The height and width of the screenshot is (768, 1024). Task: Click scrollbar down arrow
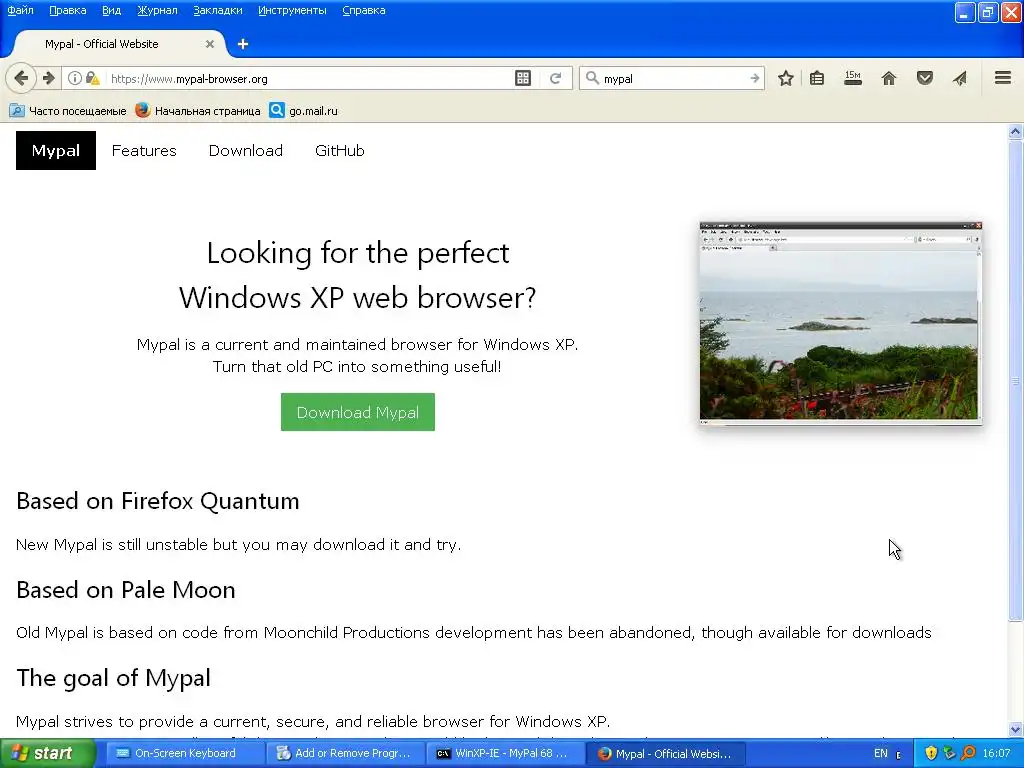1015,729
